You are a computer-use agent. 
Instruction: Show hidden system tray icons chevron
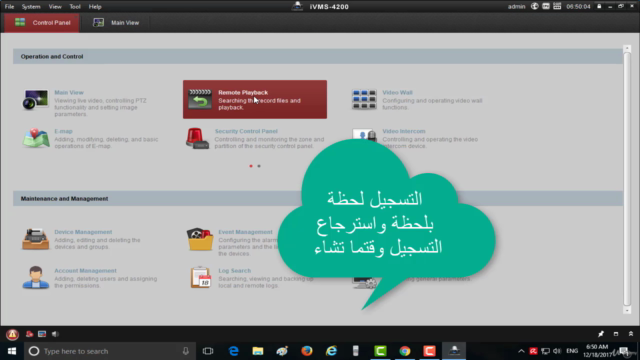coord(521,351)
